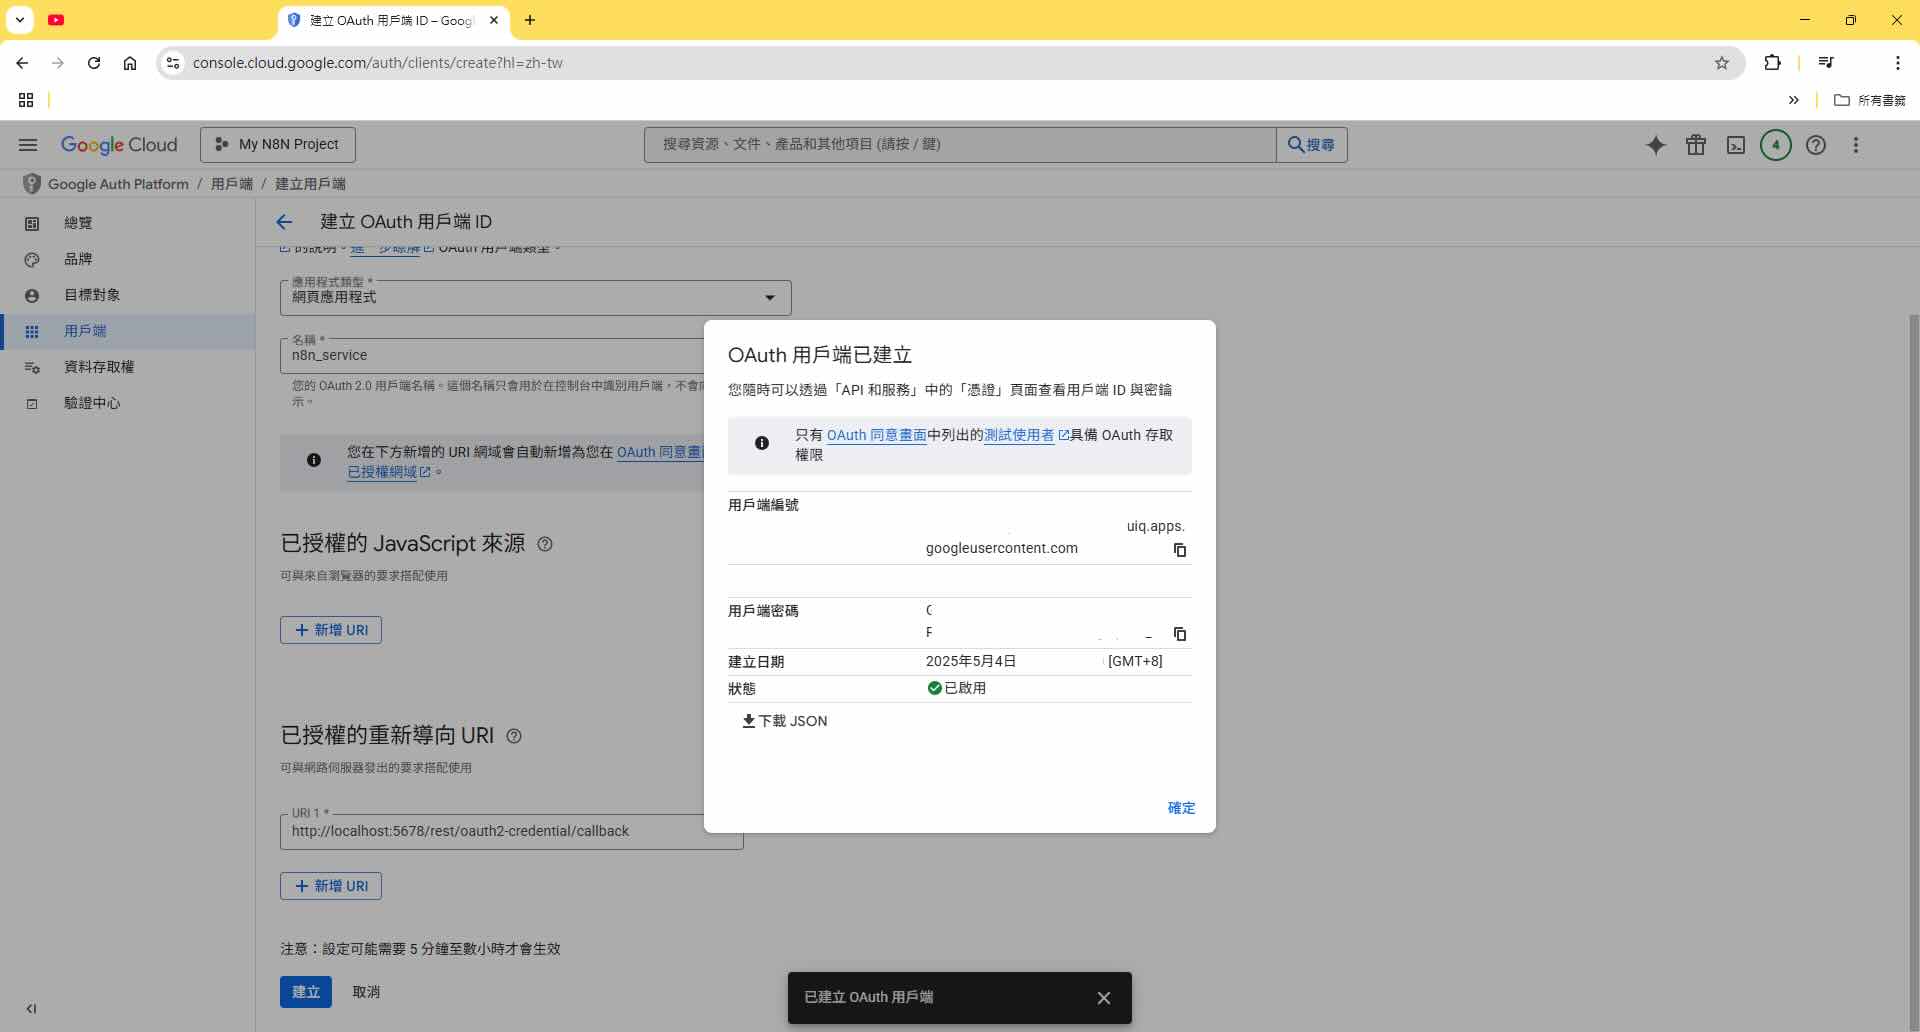The width and height of the screenshot is (1920, 1032).
Task: Expand hidden browser extensions with » chevron
Action: pos(1795,100)
